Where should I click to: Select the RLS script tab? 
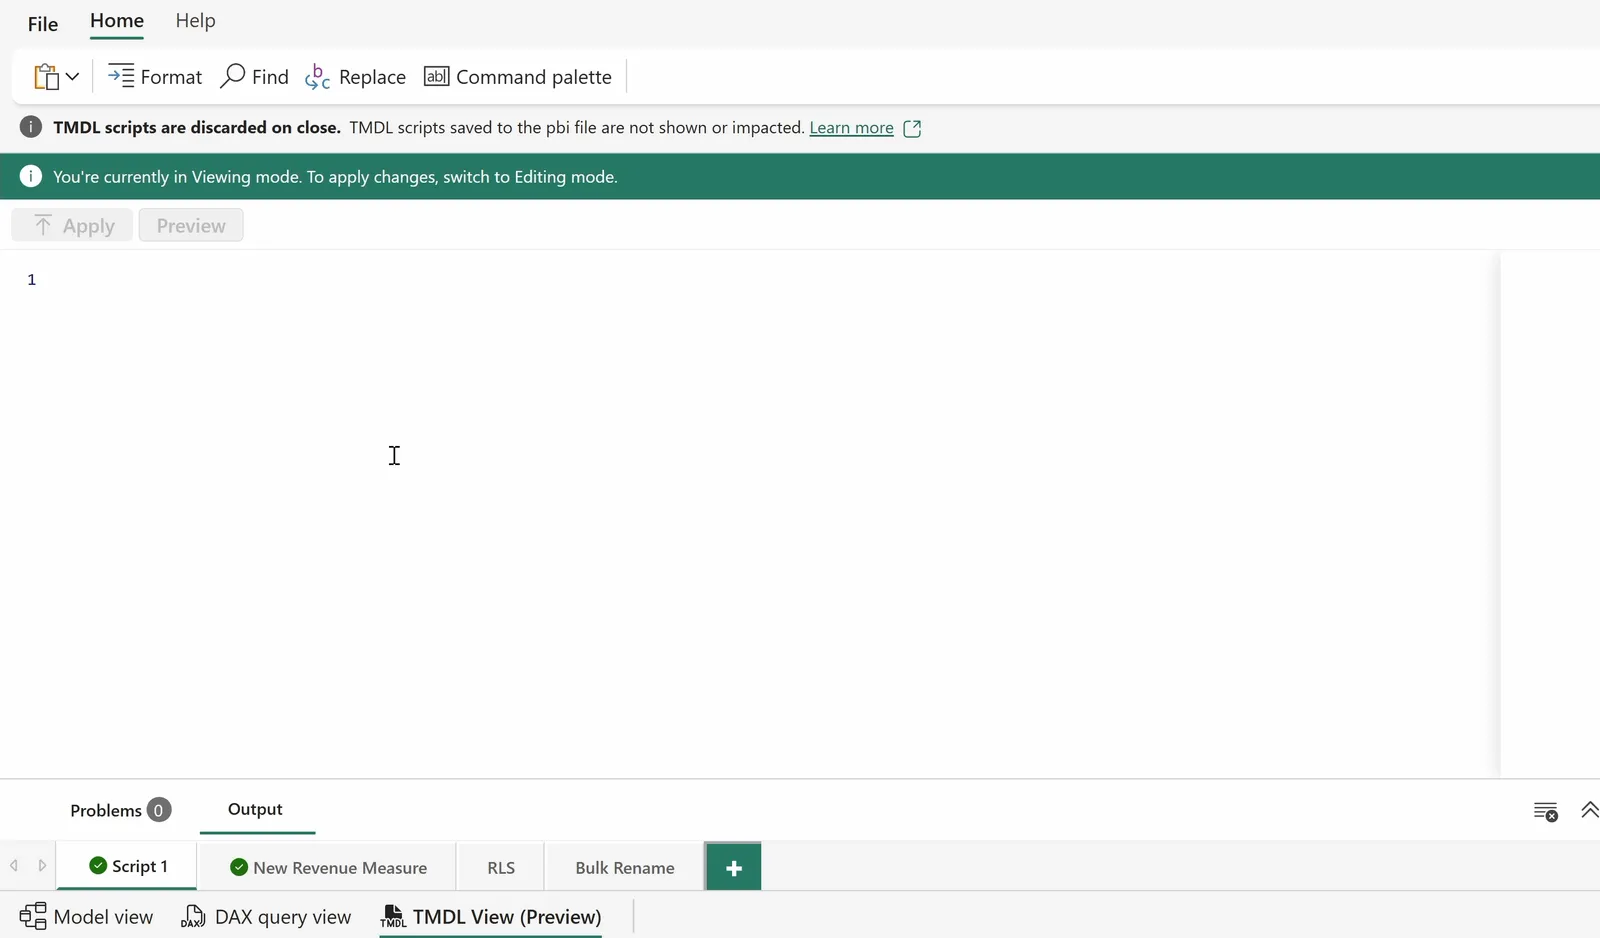click(x=501, y=867)
